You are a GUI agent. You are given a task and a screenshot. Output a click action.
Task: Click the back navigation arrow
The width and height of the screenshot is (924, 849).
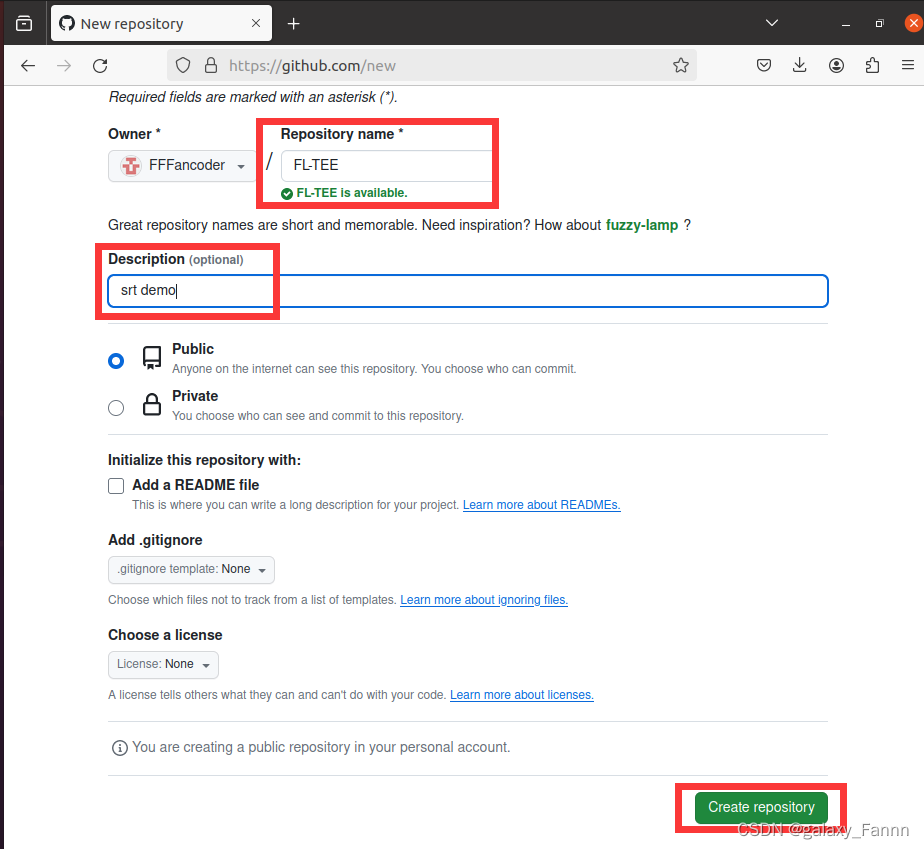(x=27, y=65)
